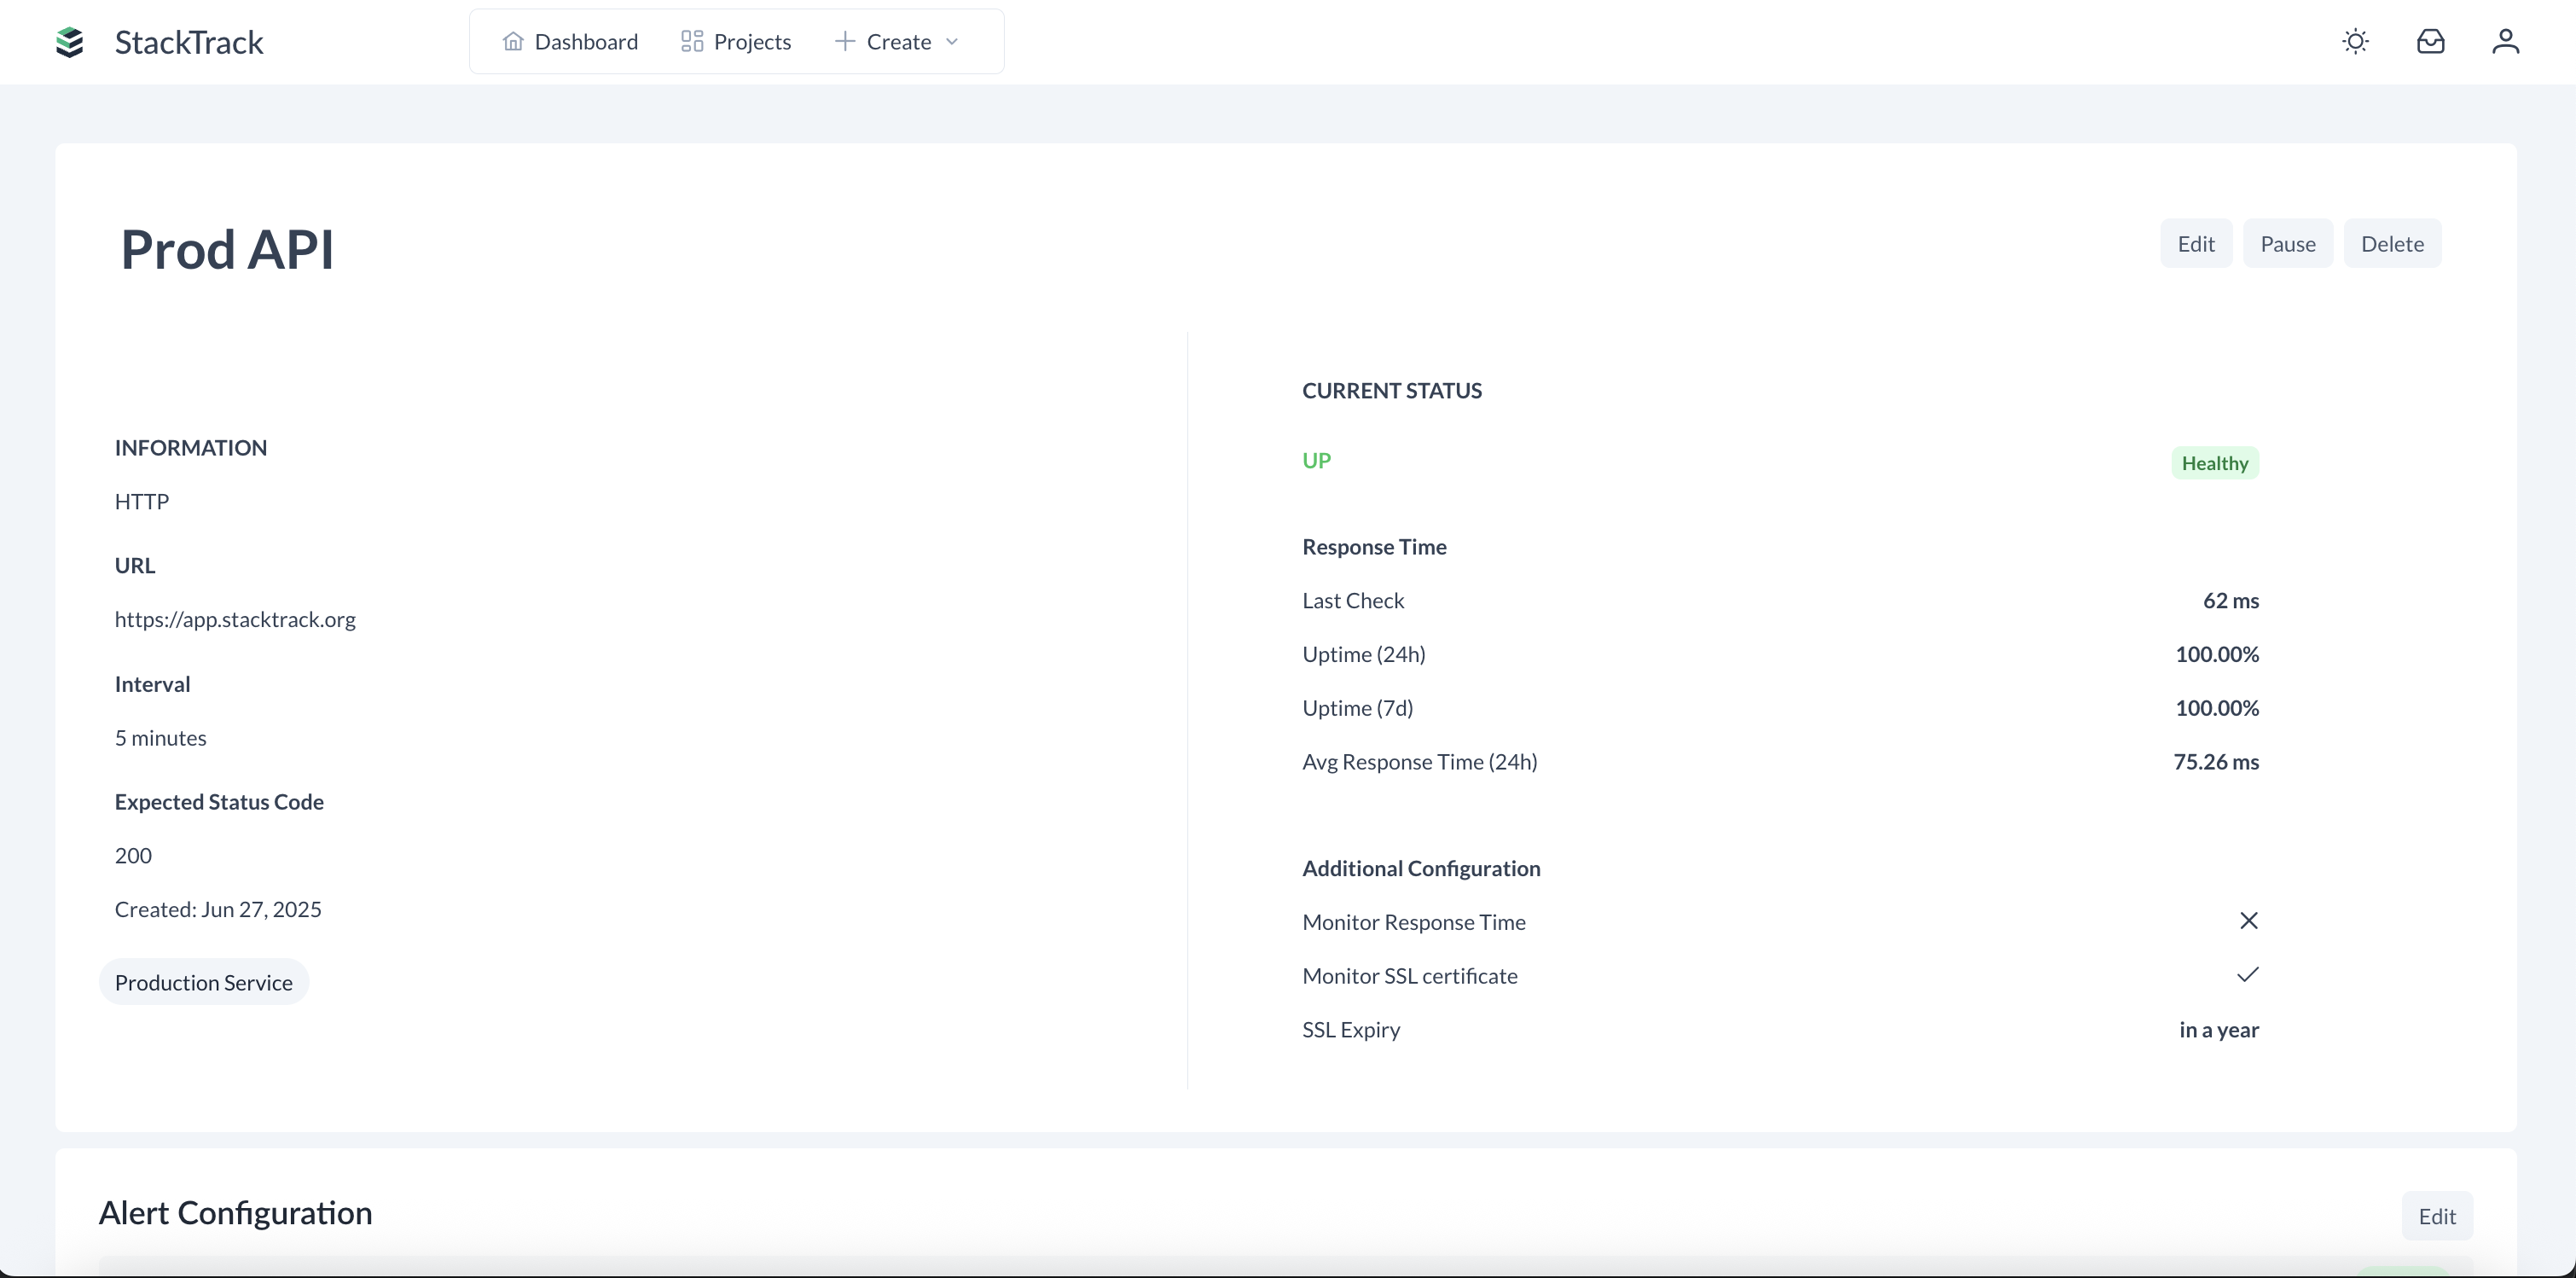This screenshot has width=2576, height=1278.
Task: Click the grid icon next to Projects
Action: [691, 41]
